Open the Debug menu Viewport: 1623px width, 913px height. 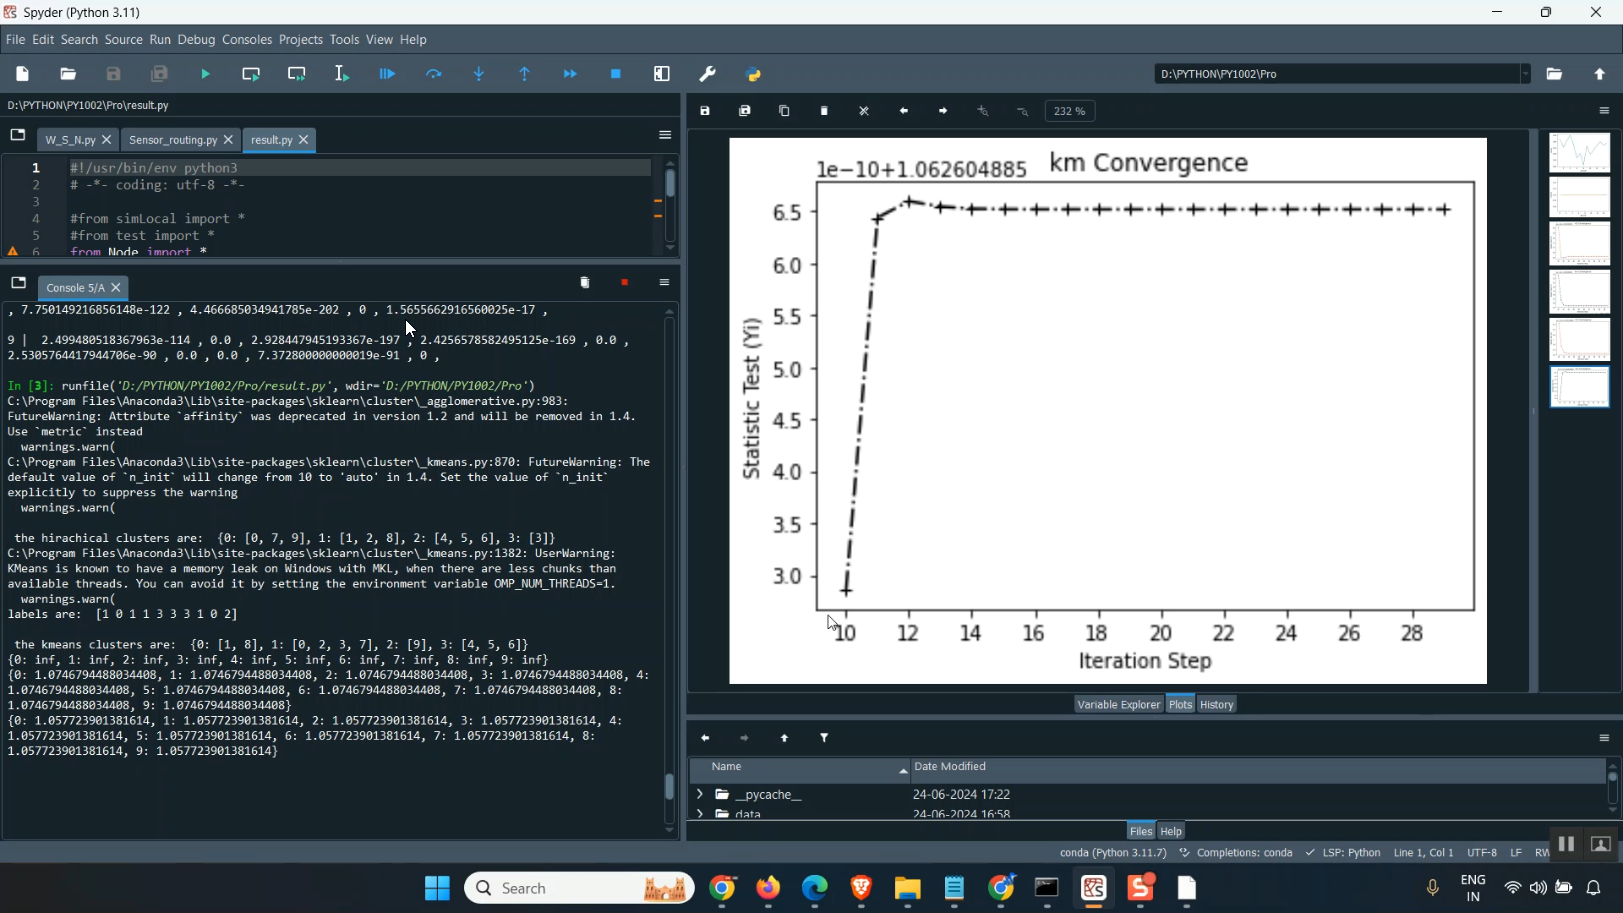(x=196, y=39)
